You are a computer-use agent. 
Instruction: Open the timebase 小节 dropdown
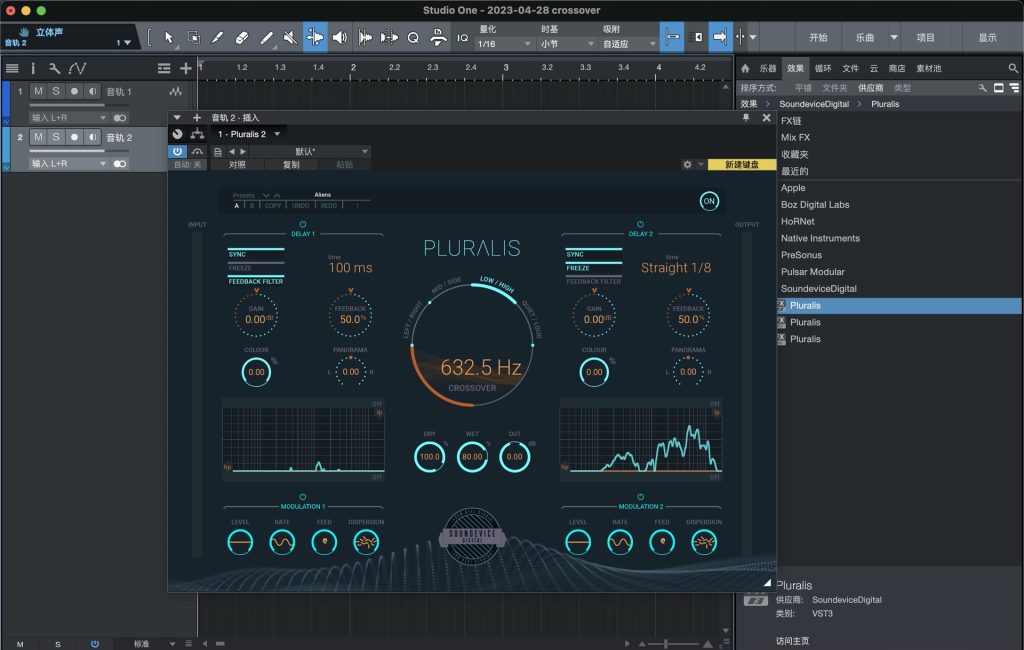point(567,44)
